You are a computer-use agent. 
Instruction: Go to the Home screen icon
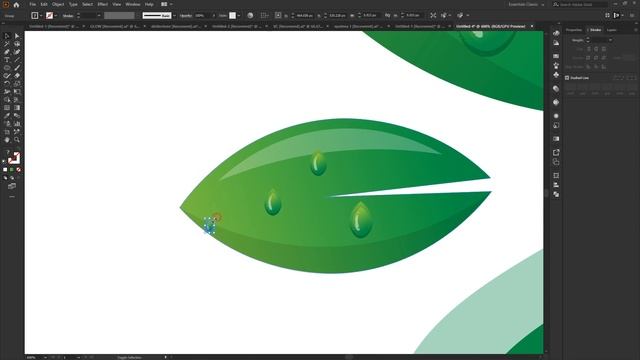click(x=16, y=4)
